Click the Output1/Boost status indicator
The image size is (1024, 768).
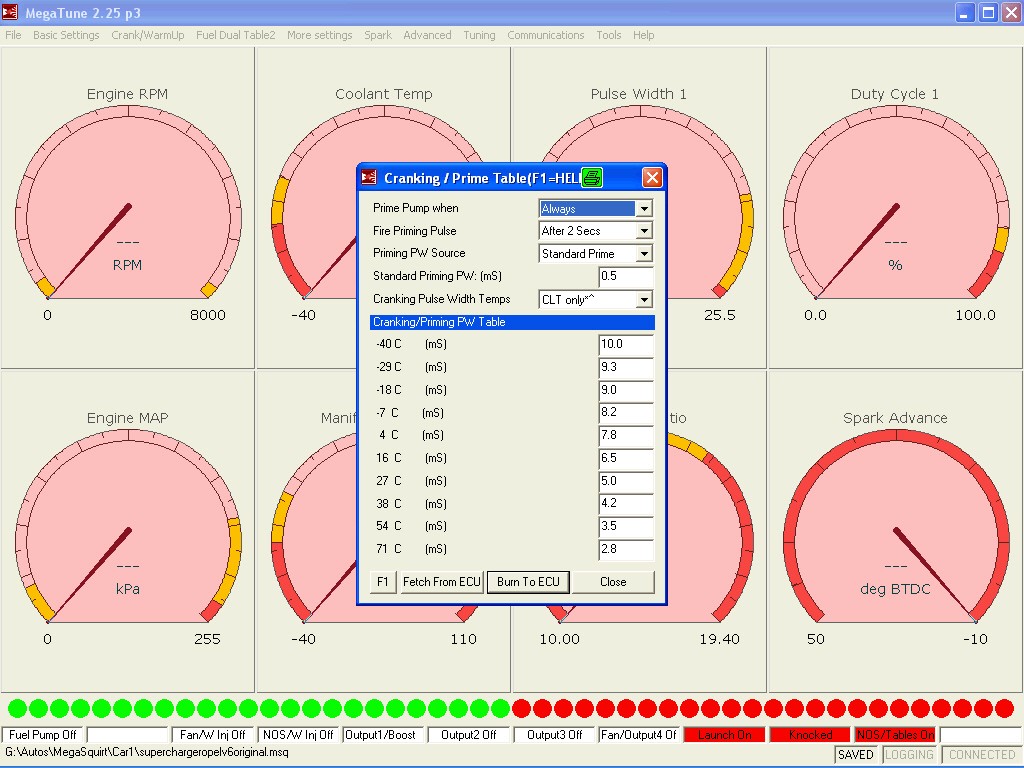coord(383,735)
